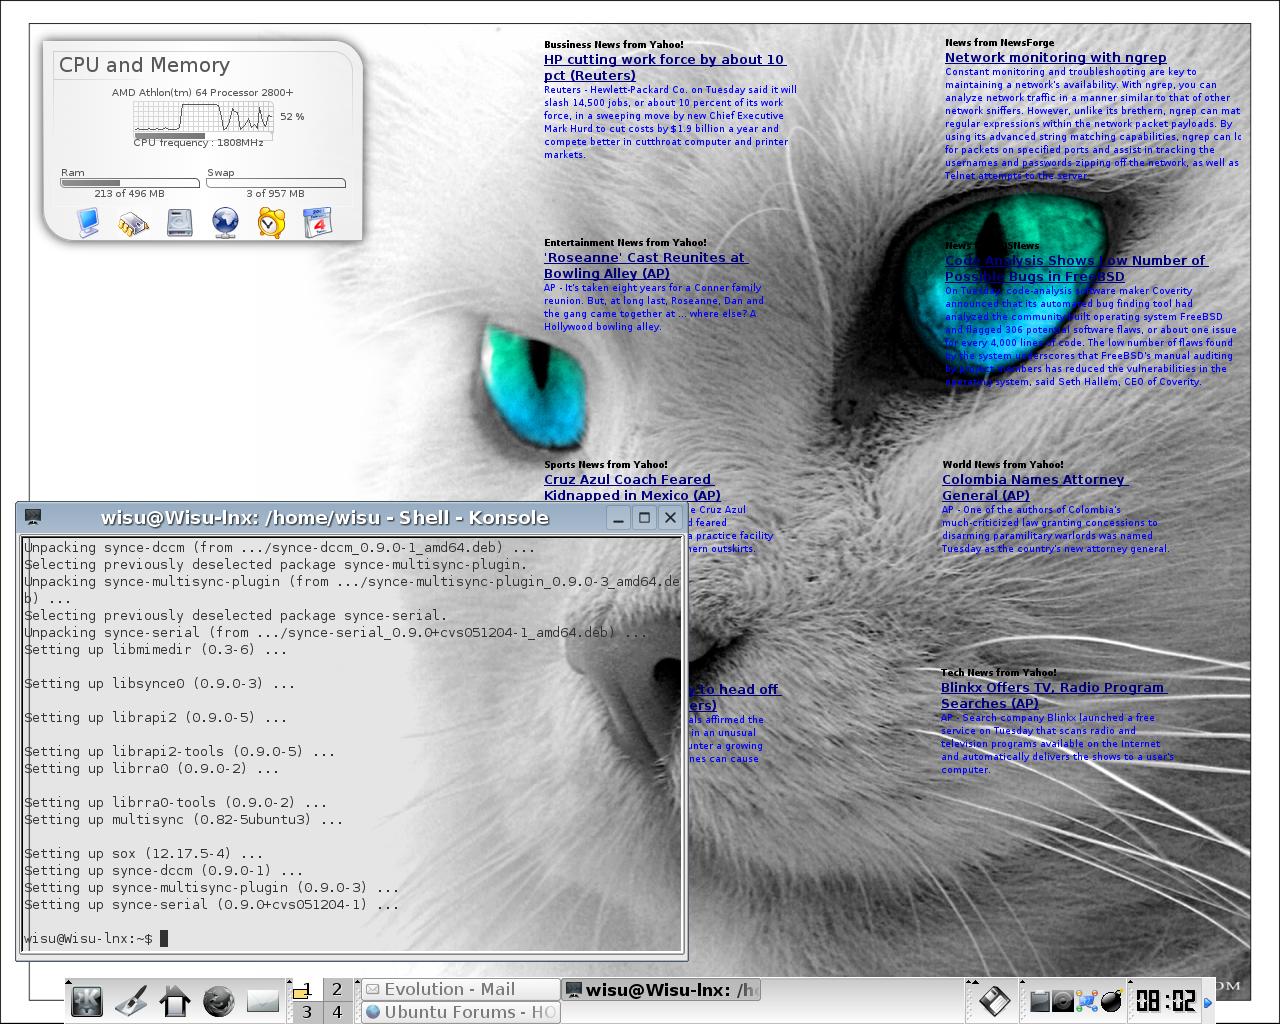
Task: Switch to virtual desktop 4
Action: click(x=337, y=1012)
